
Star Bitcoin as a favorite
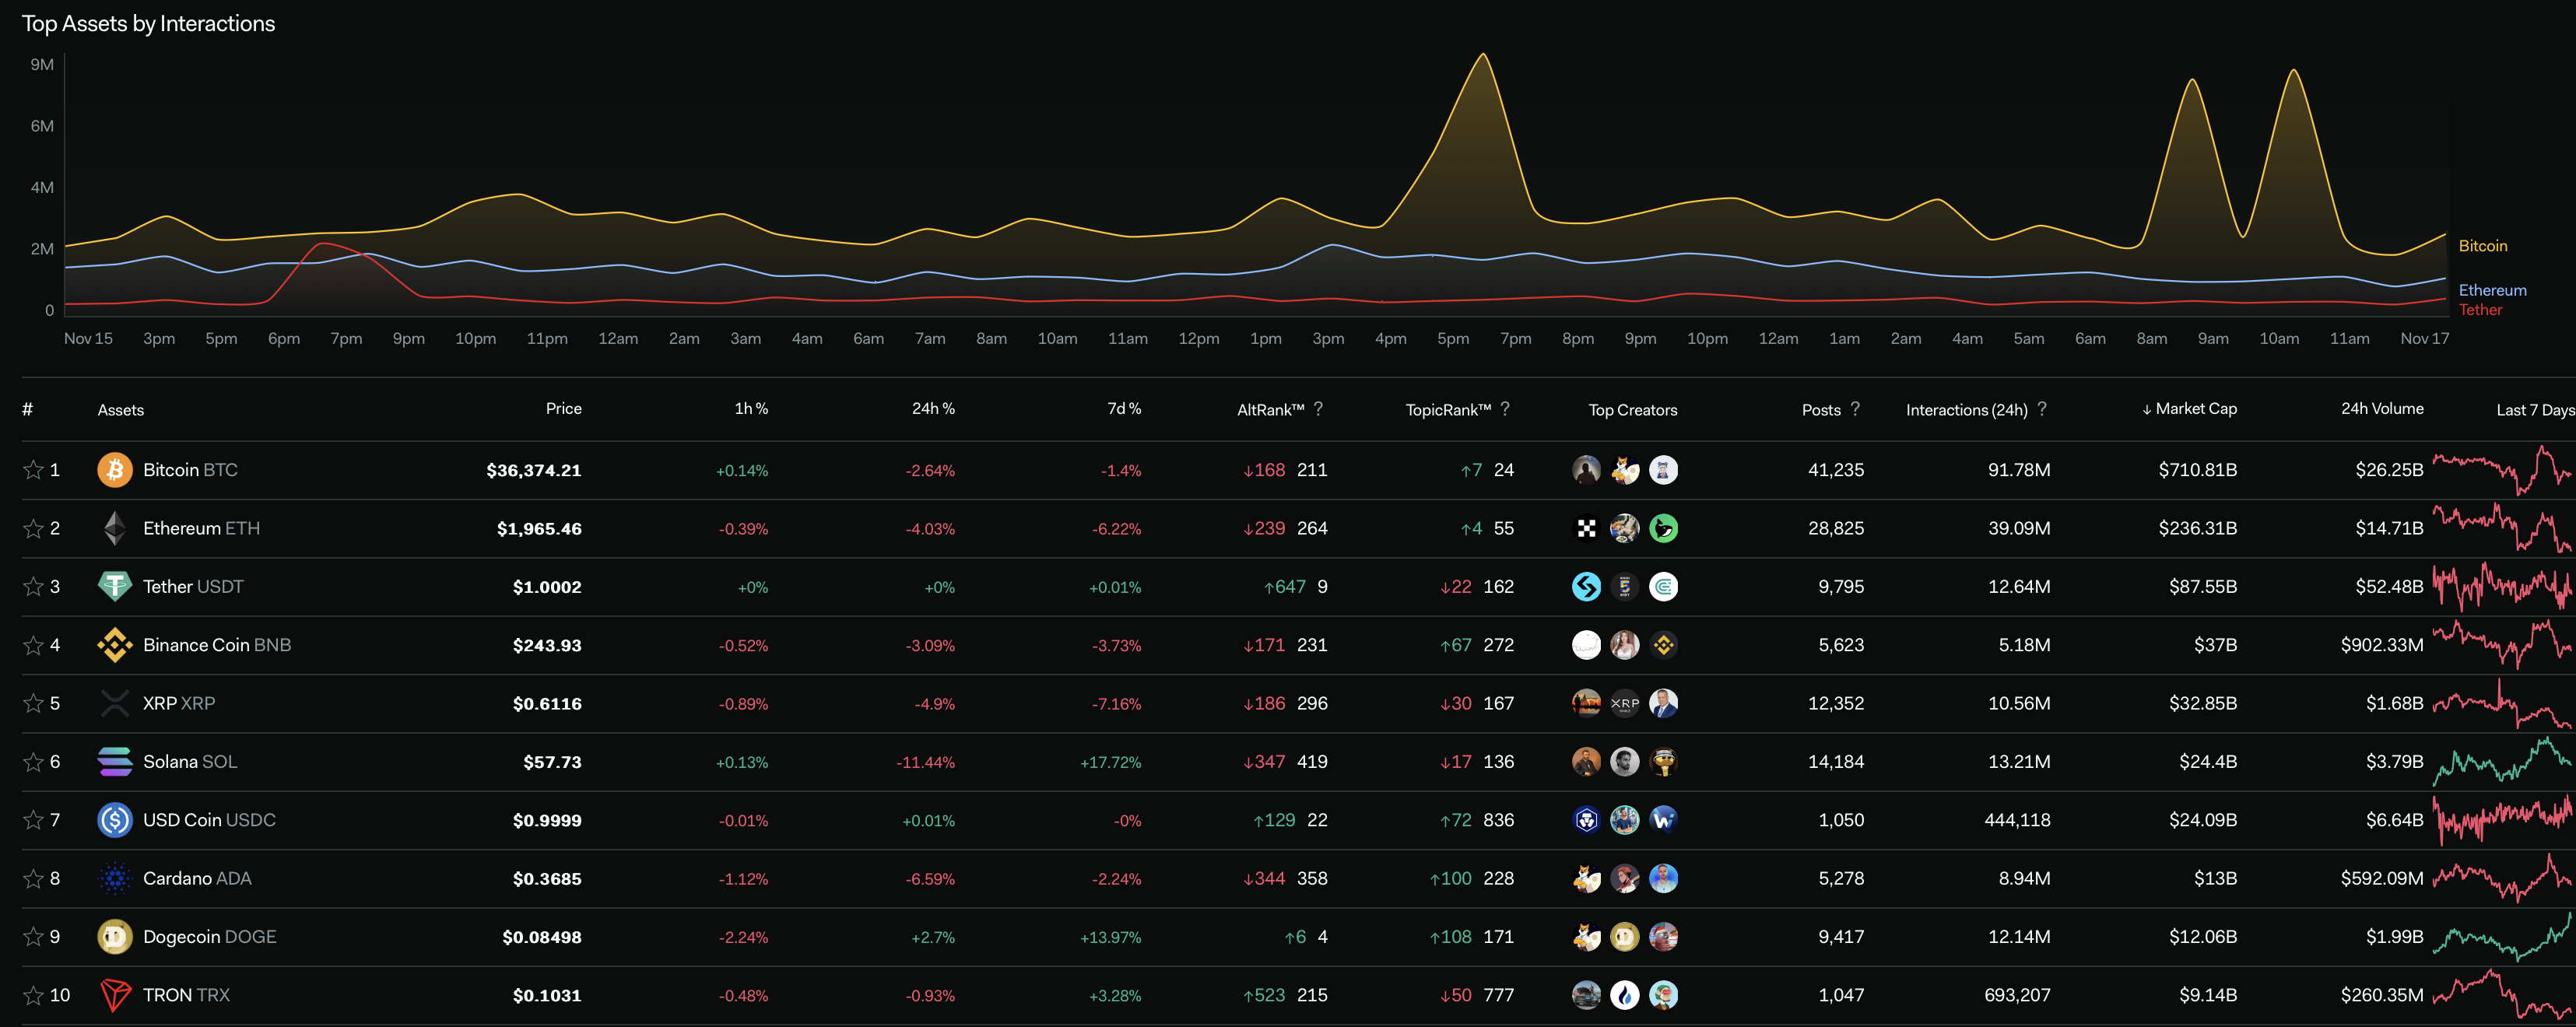pos(33,470)
